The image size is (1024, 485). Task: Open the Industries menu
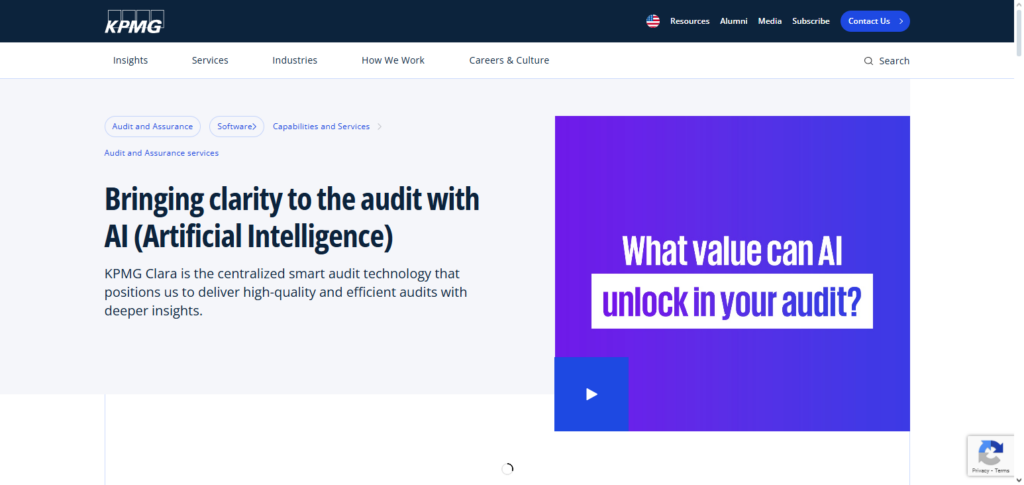pos(295,60)
